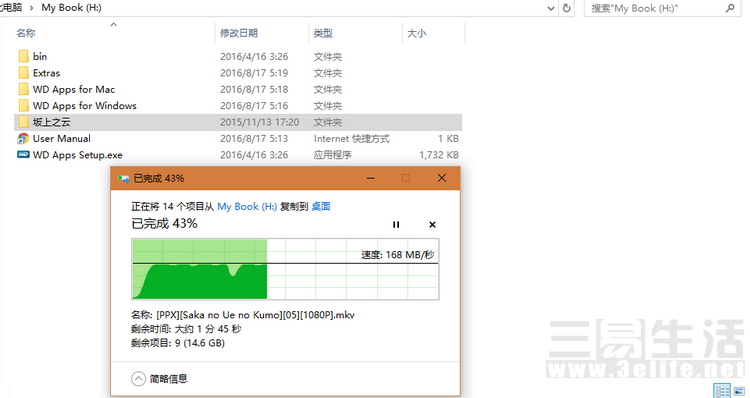Close the copy progress dialog window

coord(441,178)
